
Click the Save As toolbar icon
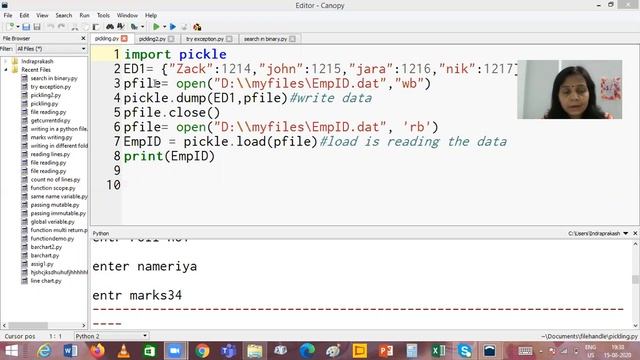(x=37, y=27)
